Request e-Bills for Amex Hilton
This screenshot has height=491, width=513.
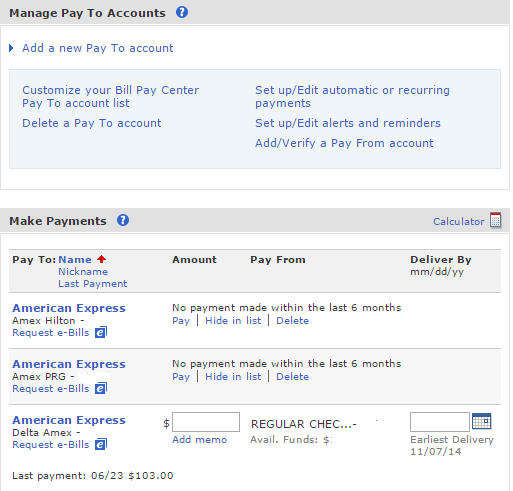pos(51,333)
